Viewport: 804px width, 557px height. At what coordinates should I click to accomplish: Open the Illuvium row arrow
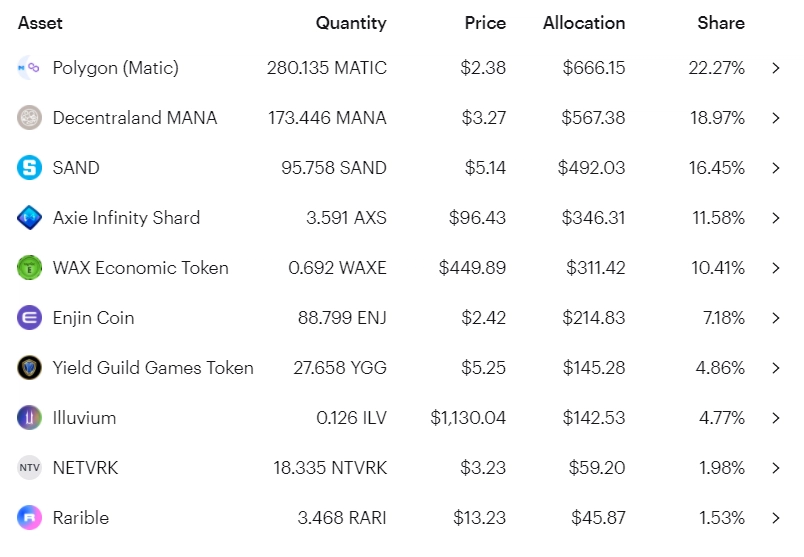point(776,418)
